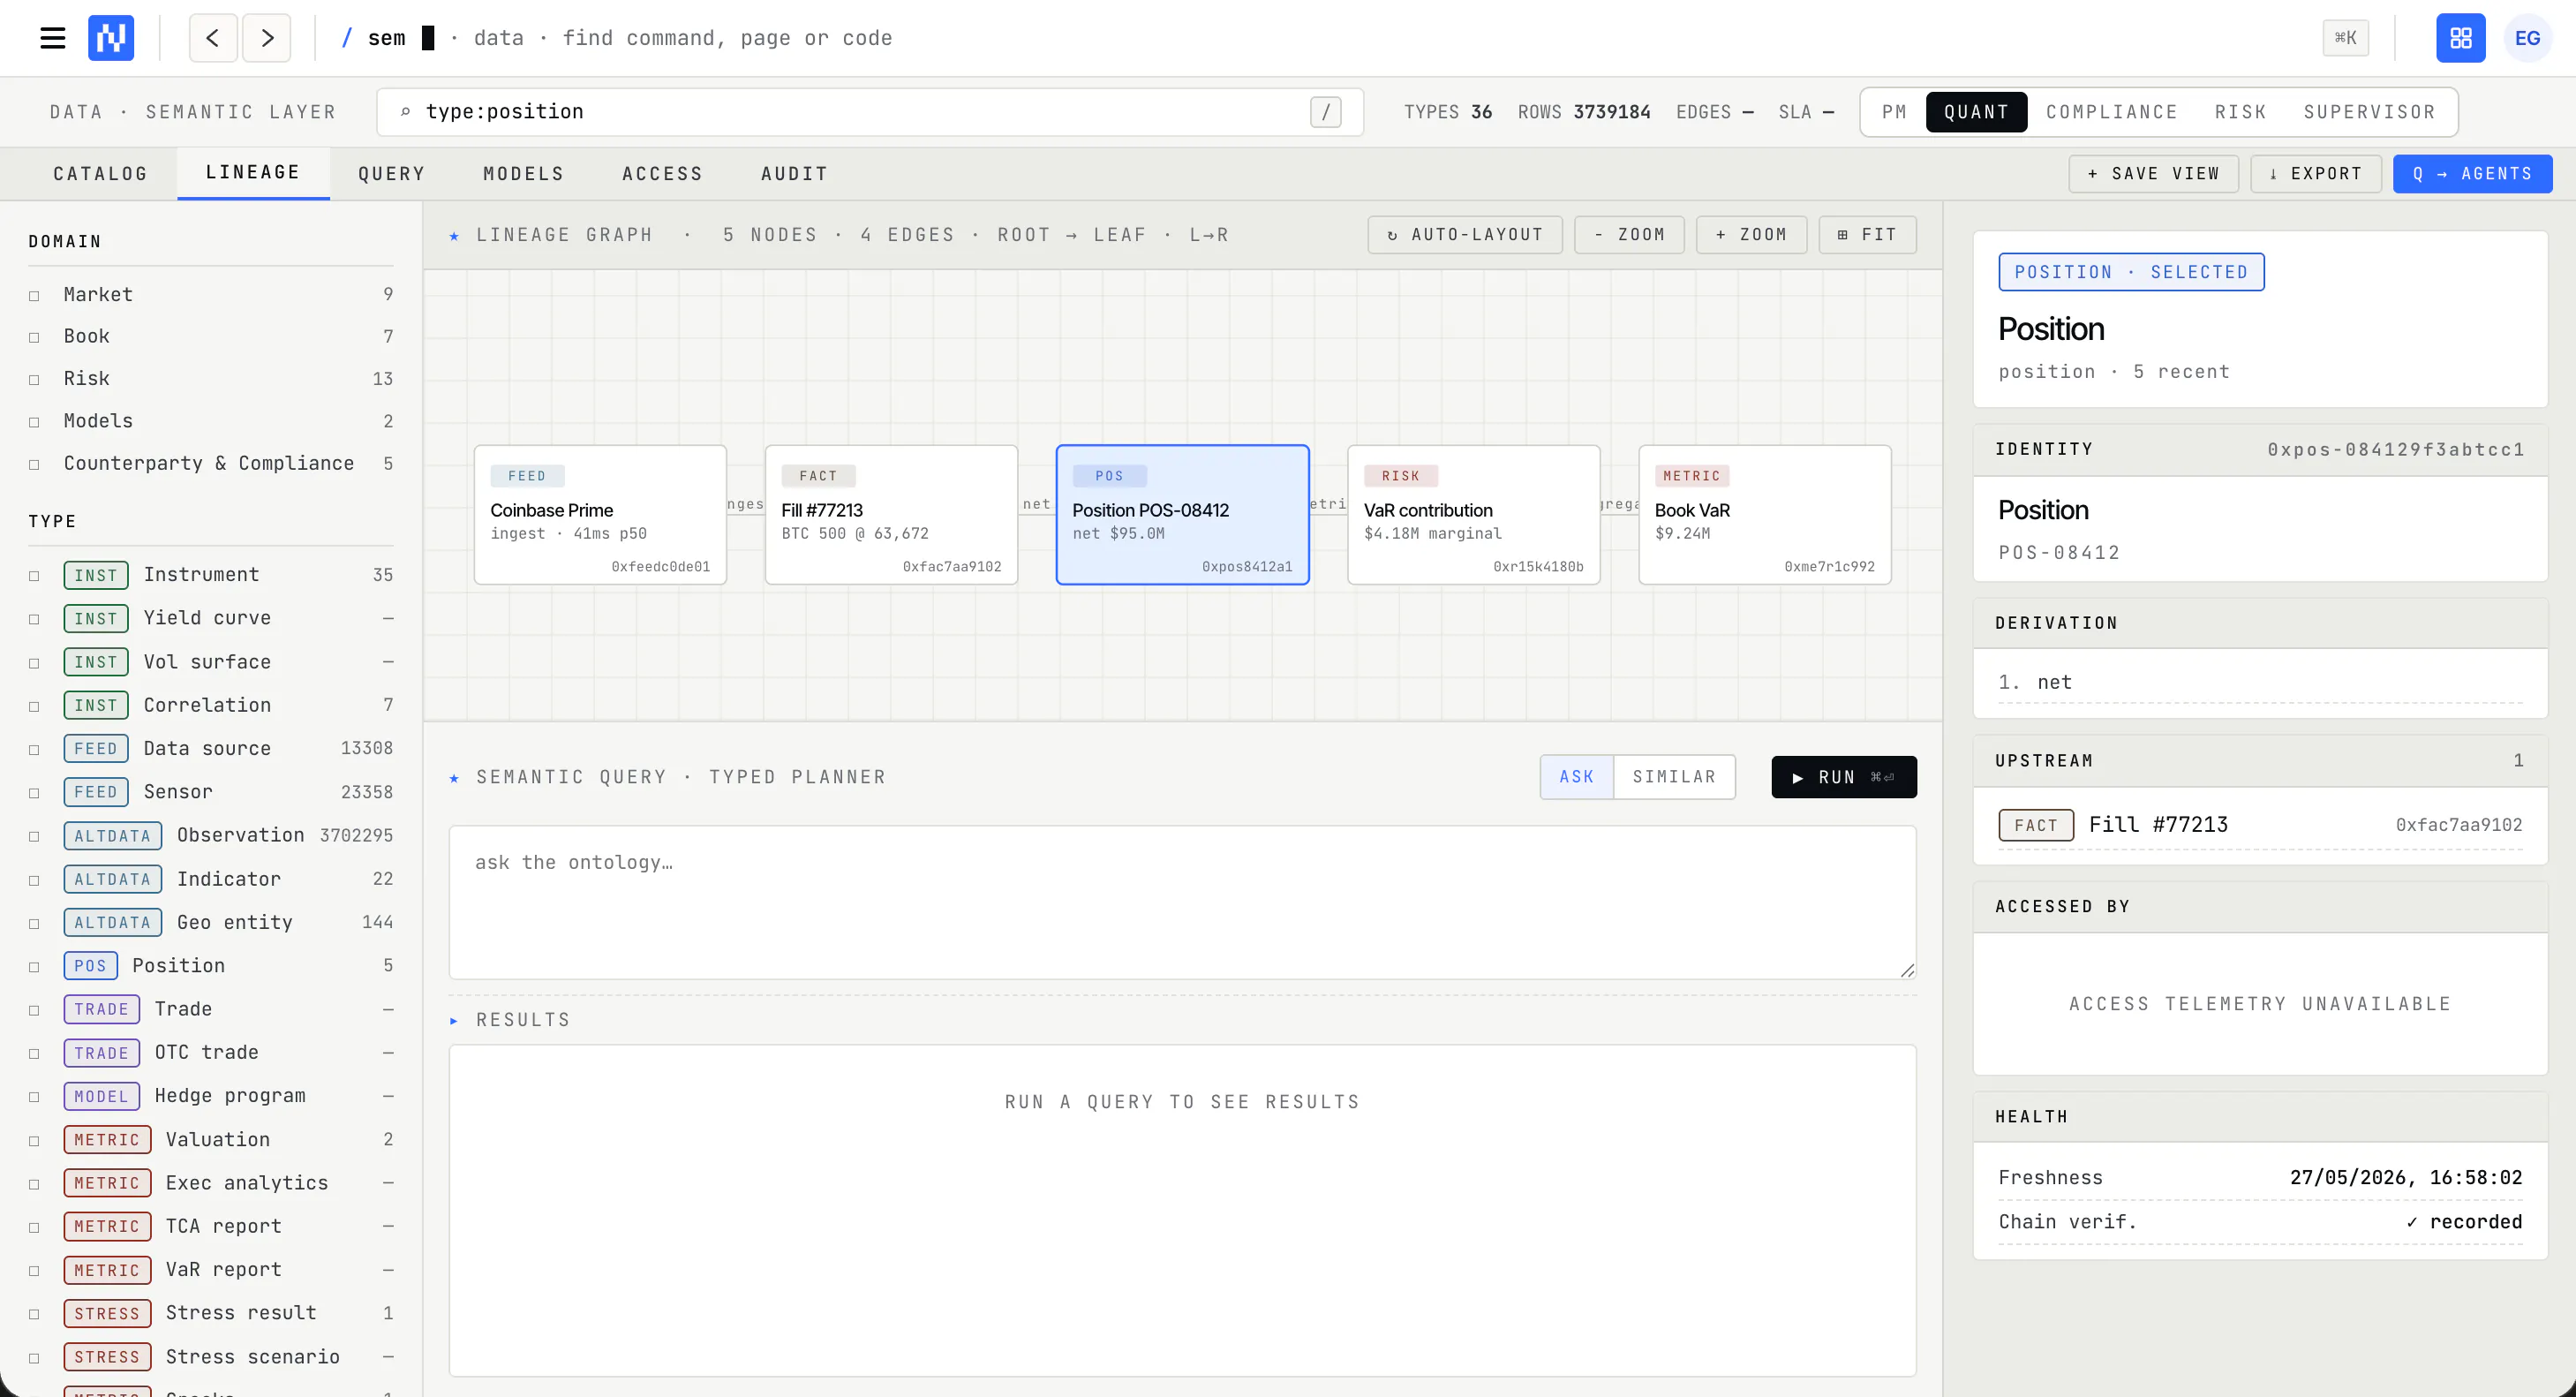Screen dimensions: 2576x1397
Task: Open the blue grid apps icon
Action: [x=2460, y=38]
